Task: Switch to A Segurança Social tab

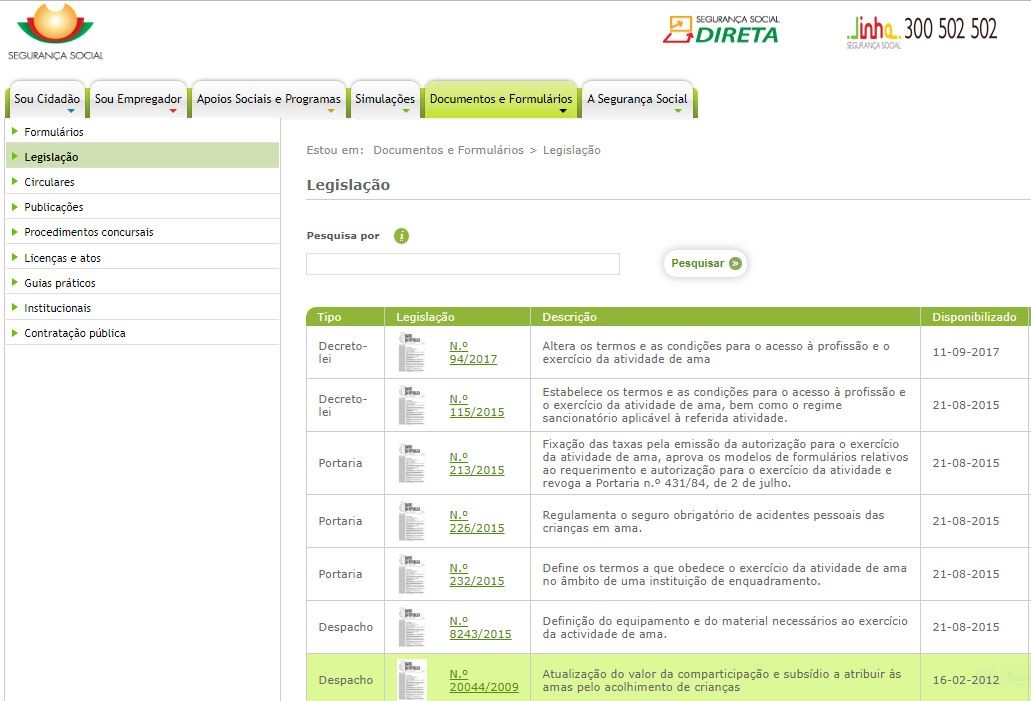Action: point(637,100)
